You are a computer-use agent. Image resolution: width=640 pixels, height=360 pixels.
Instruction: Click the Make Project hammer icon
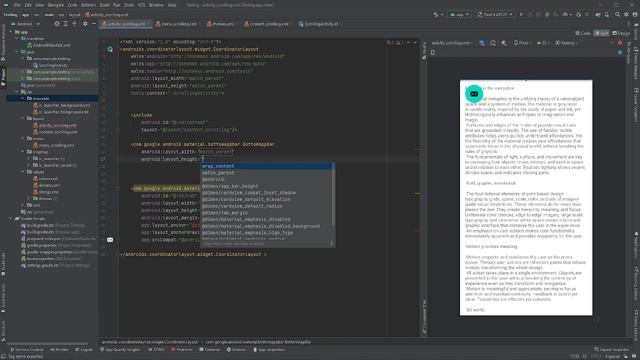pos(436,14)
